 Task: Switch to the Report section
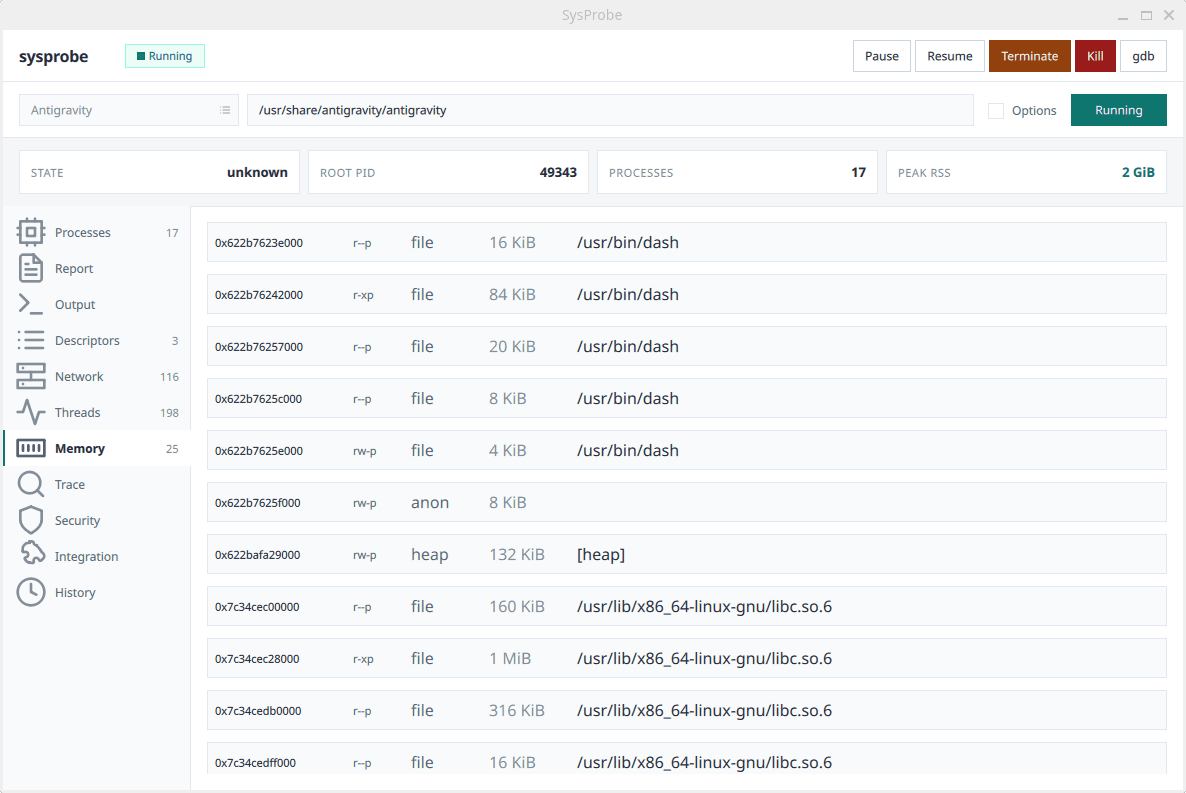pyautogui.click(x=74, y=269)
